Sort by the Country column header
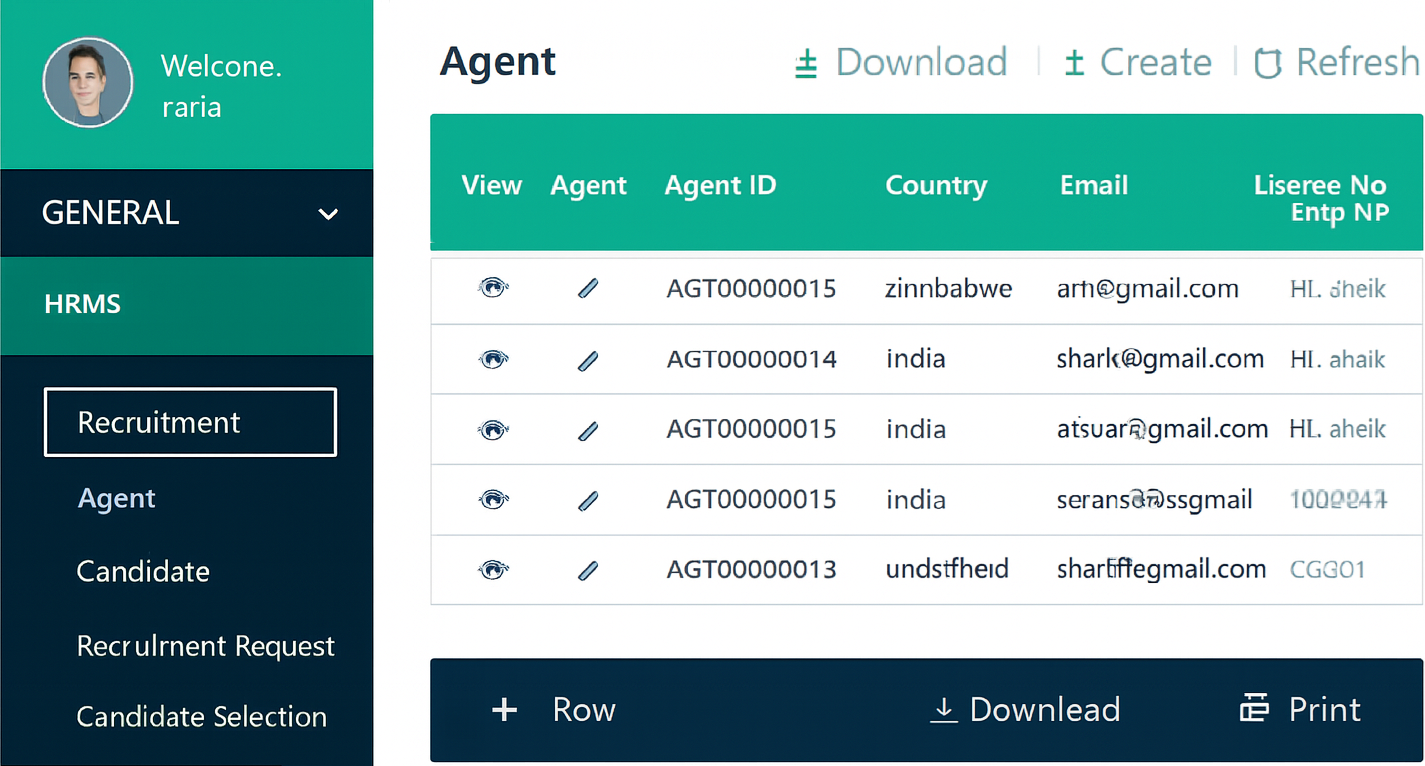 [936, 185]
